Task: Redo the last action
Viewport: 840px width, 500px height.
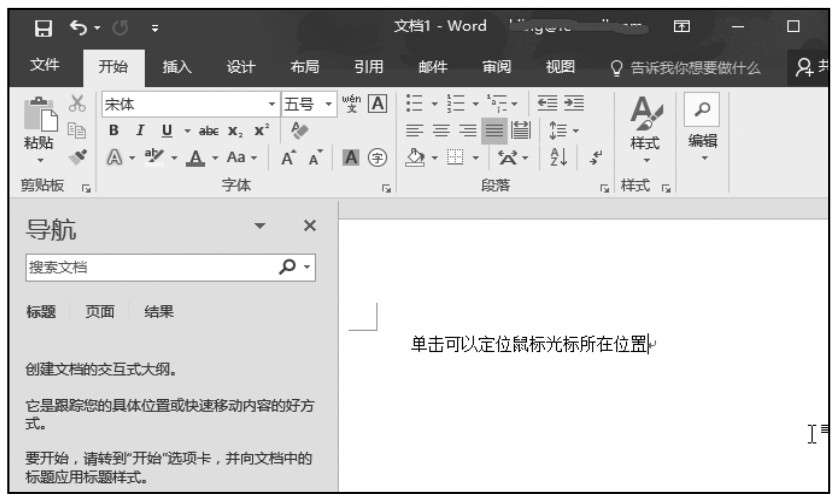Action: click(x=120, y=27)
